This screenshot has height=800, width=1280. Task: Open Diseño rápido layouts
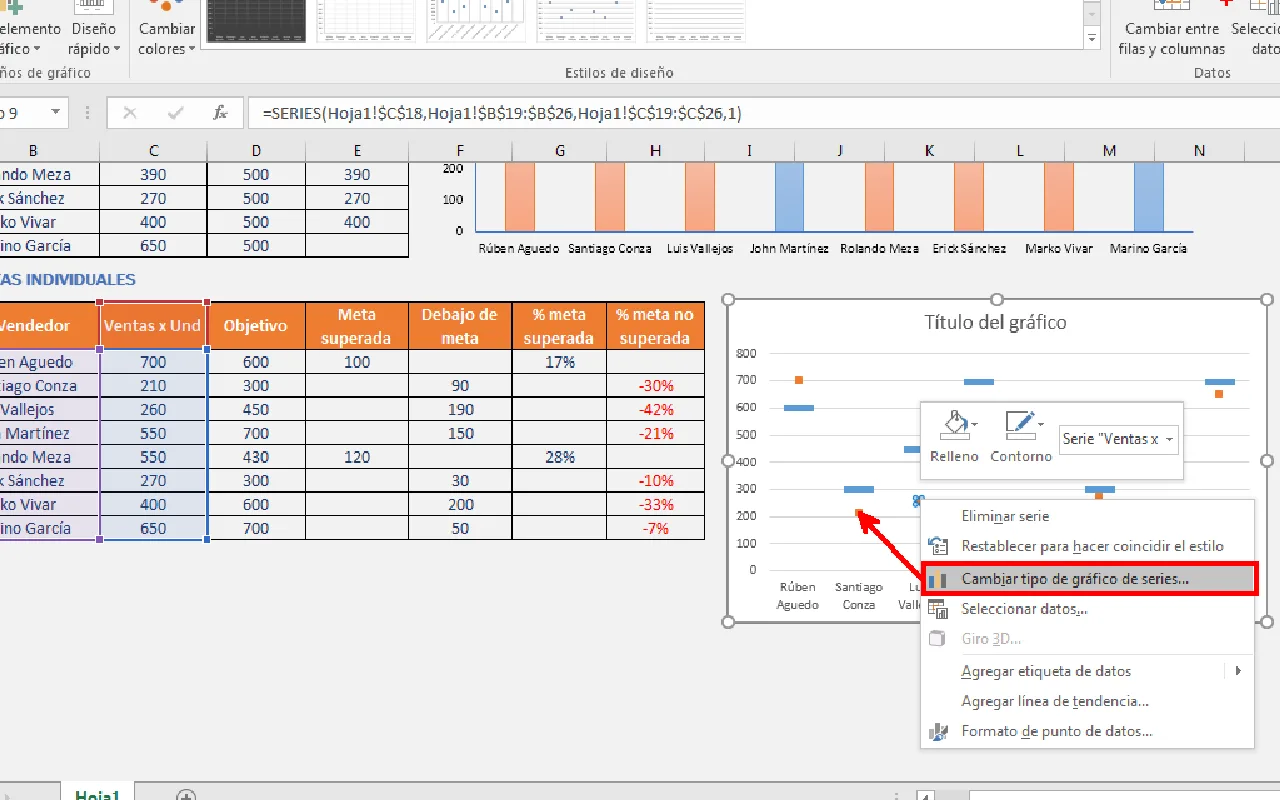[93, 29]
